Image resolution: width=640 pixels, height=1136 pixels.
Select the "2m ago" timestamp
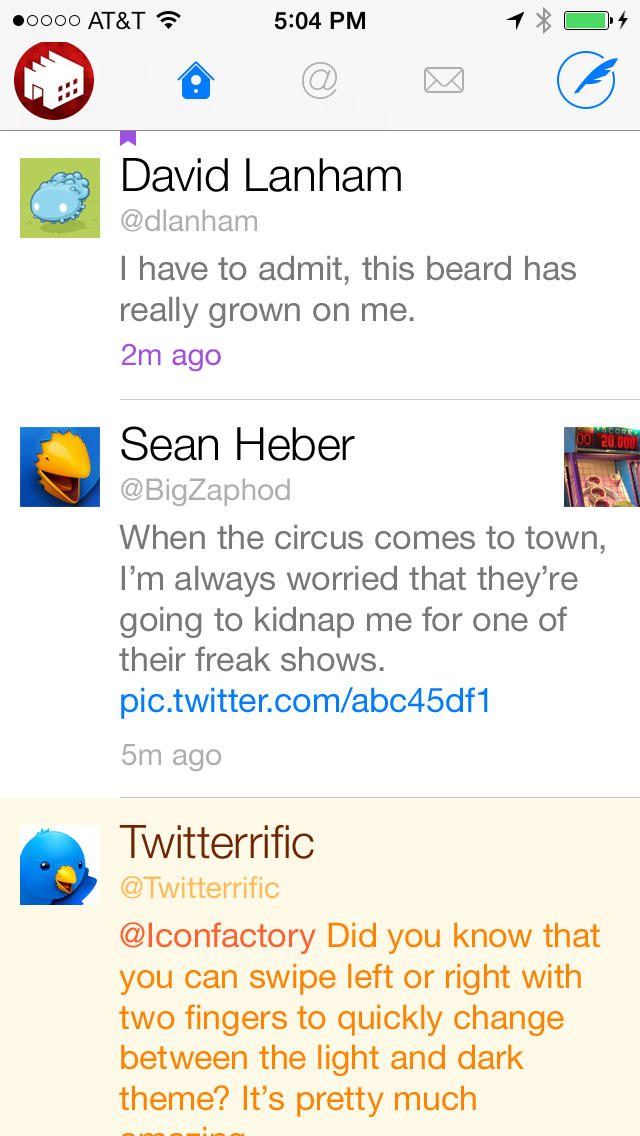coord(171,355)
